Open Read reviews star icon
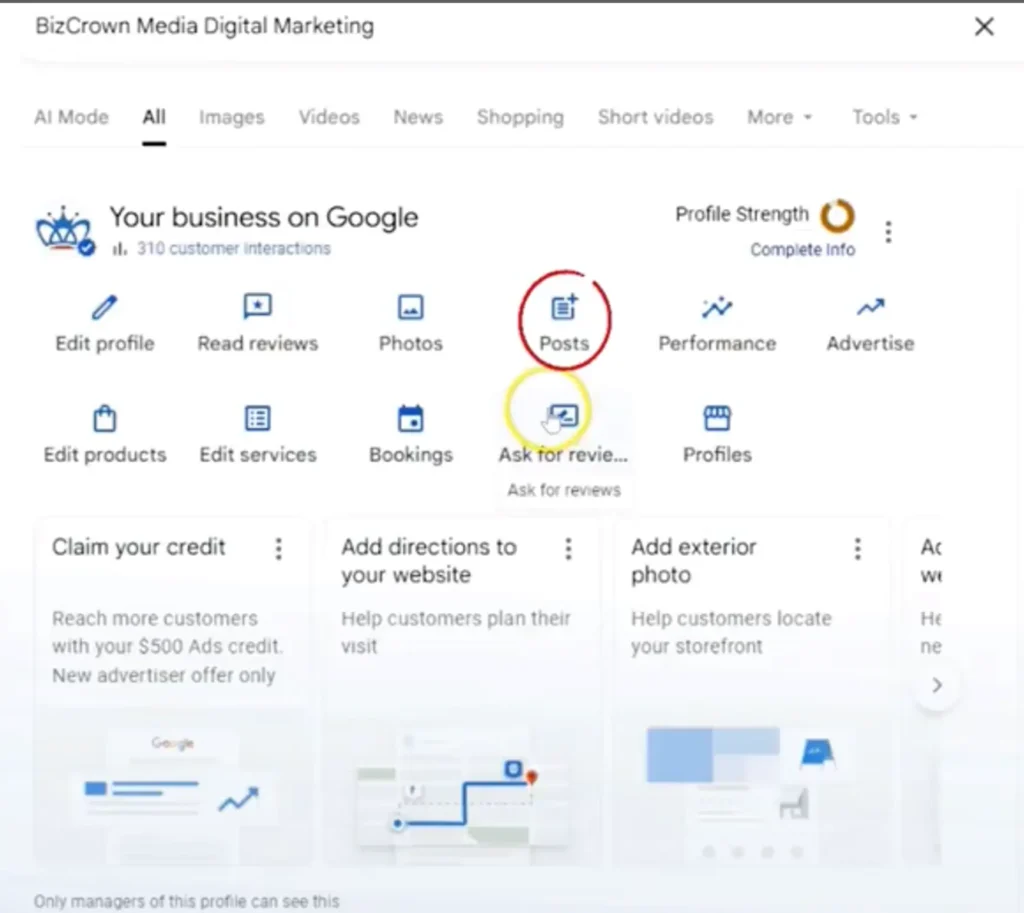The height and width of the screenshot is (913, 1024). tap(257, 307)
